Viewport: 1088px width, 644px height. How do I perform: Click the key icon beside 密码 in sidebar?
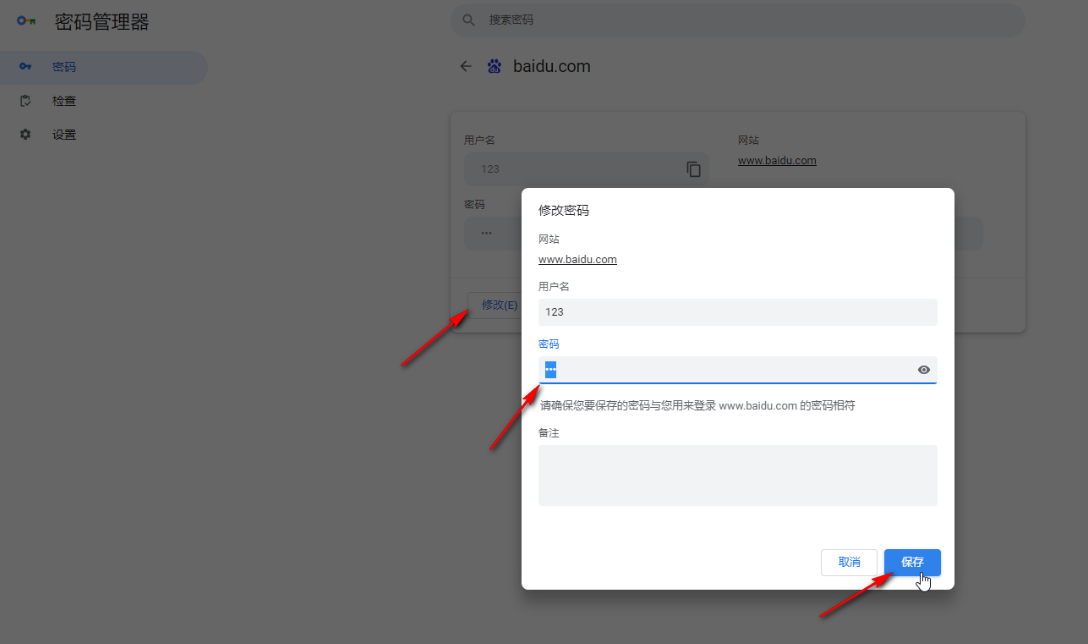point(25,67)
